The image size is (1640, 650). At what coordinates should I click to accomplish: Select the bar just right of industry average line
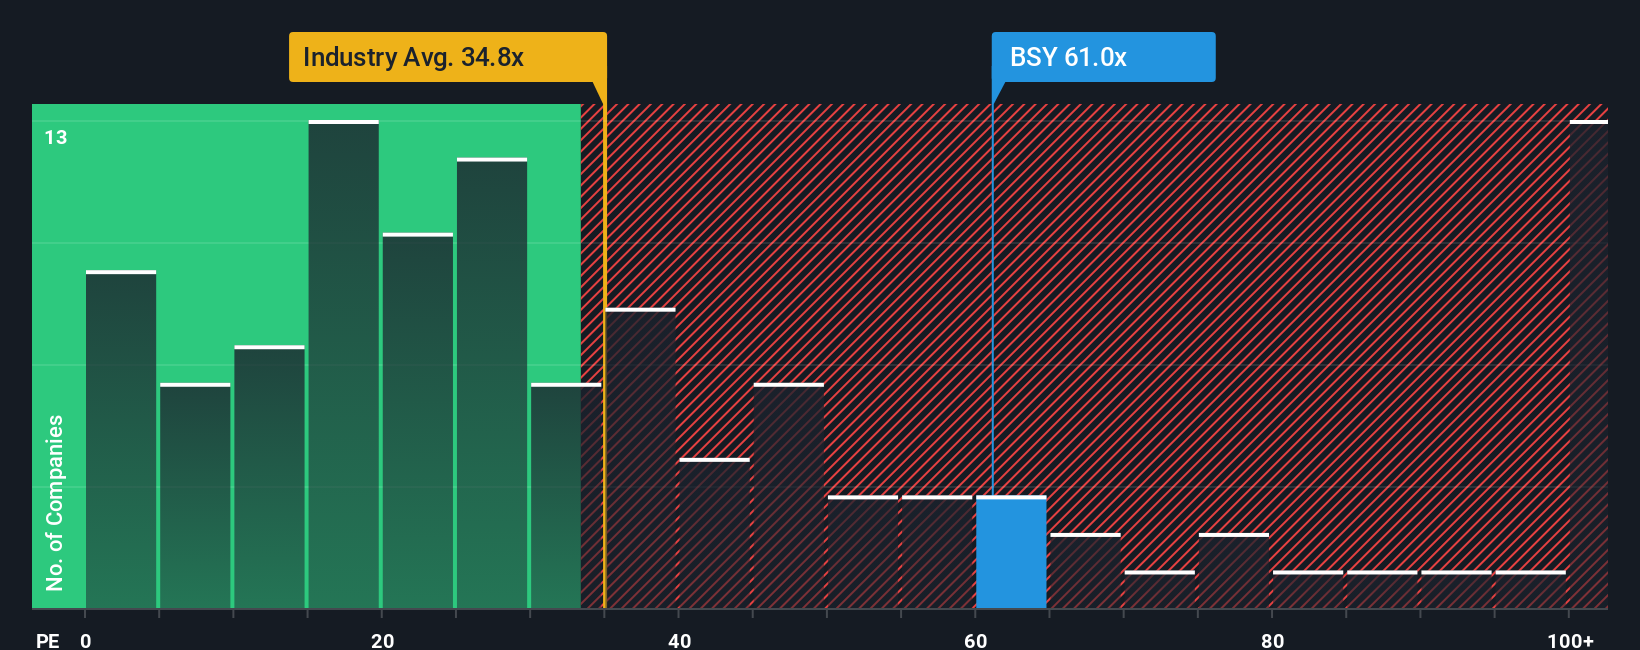point(640,458)
